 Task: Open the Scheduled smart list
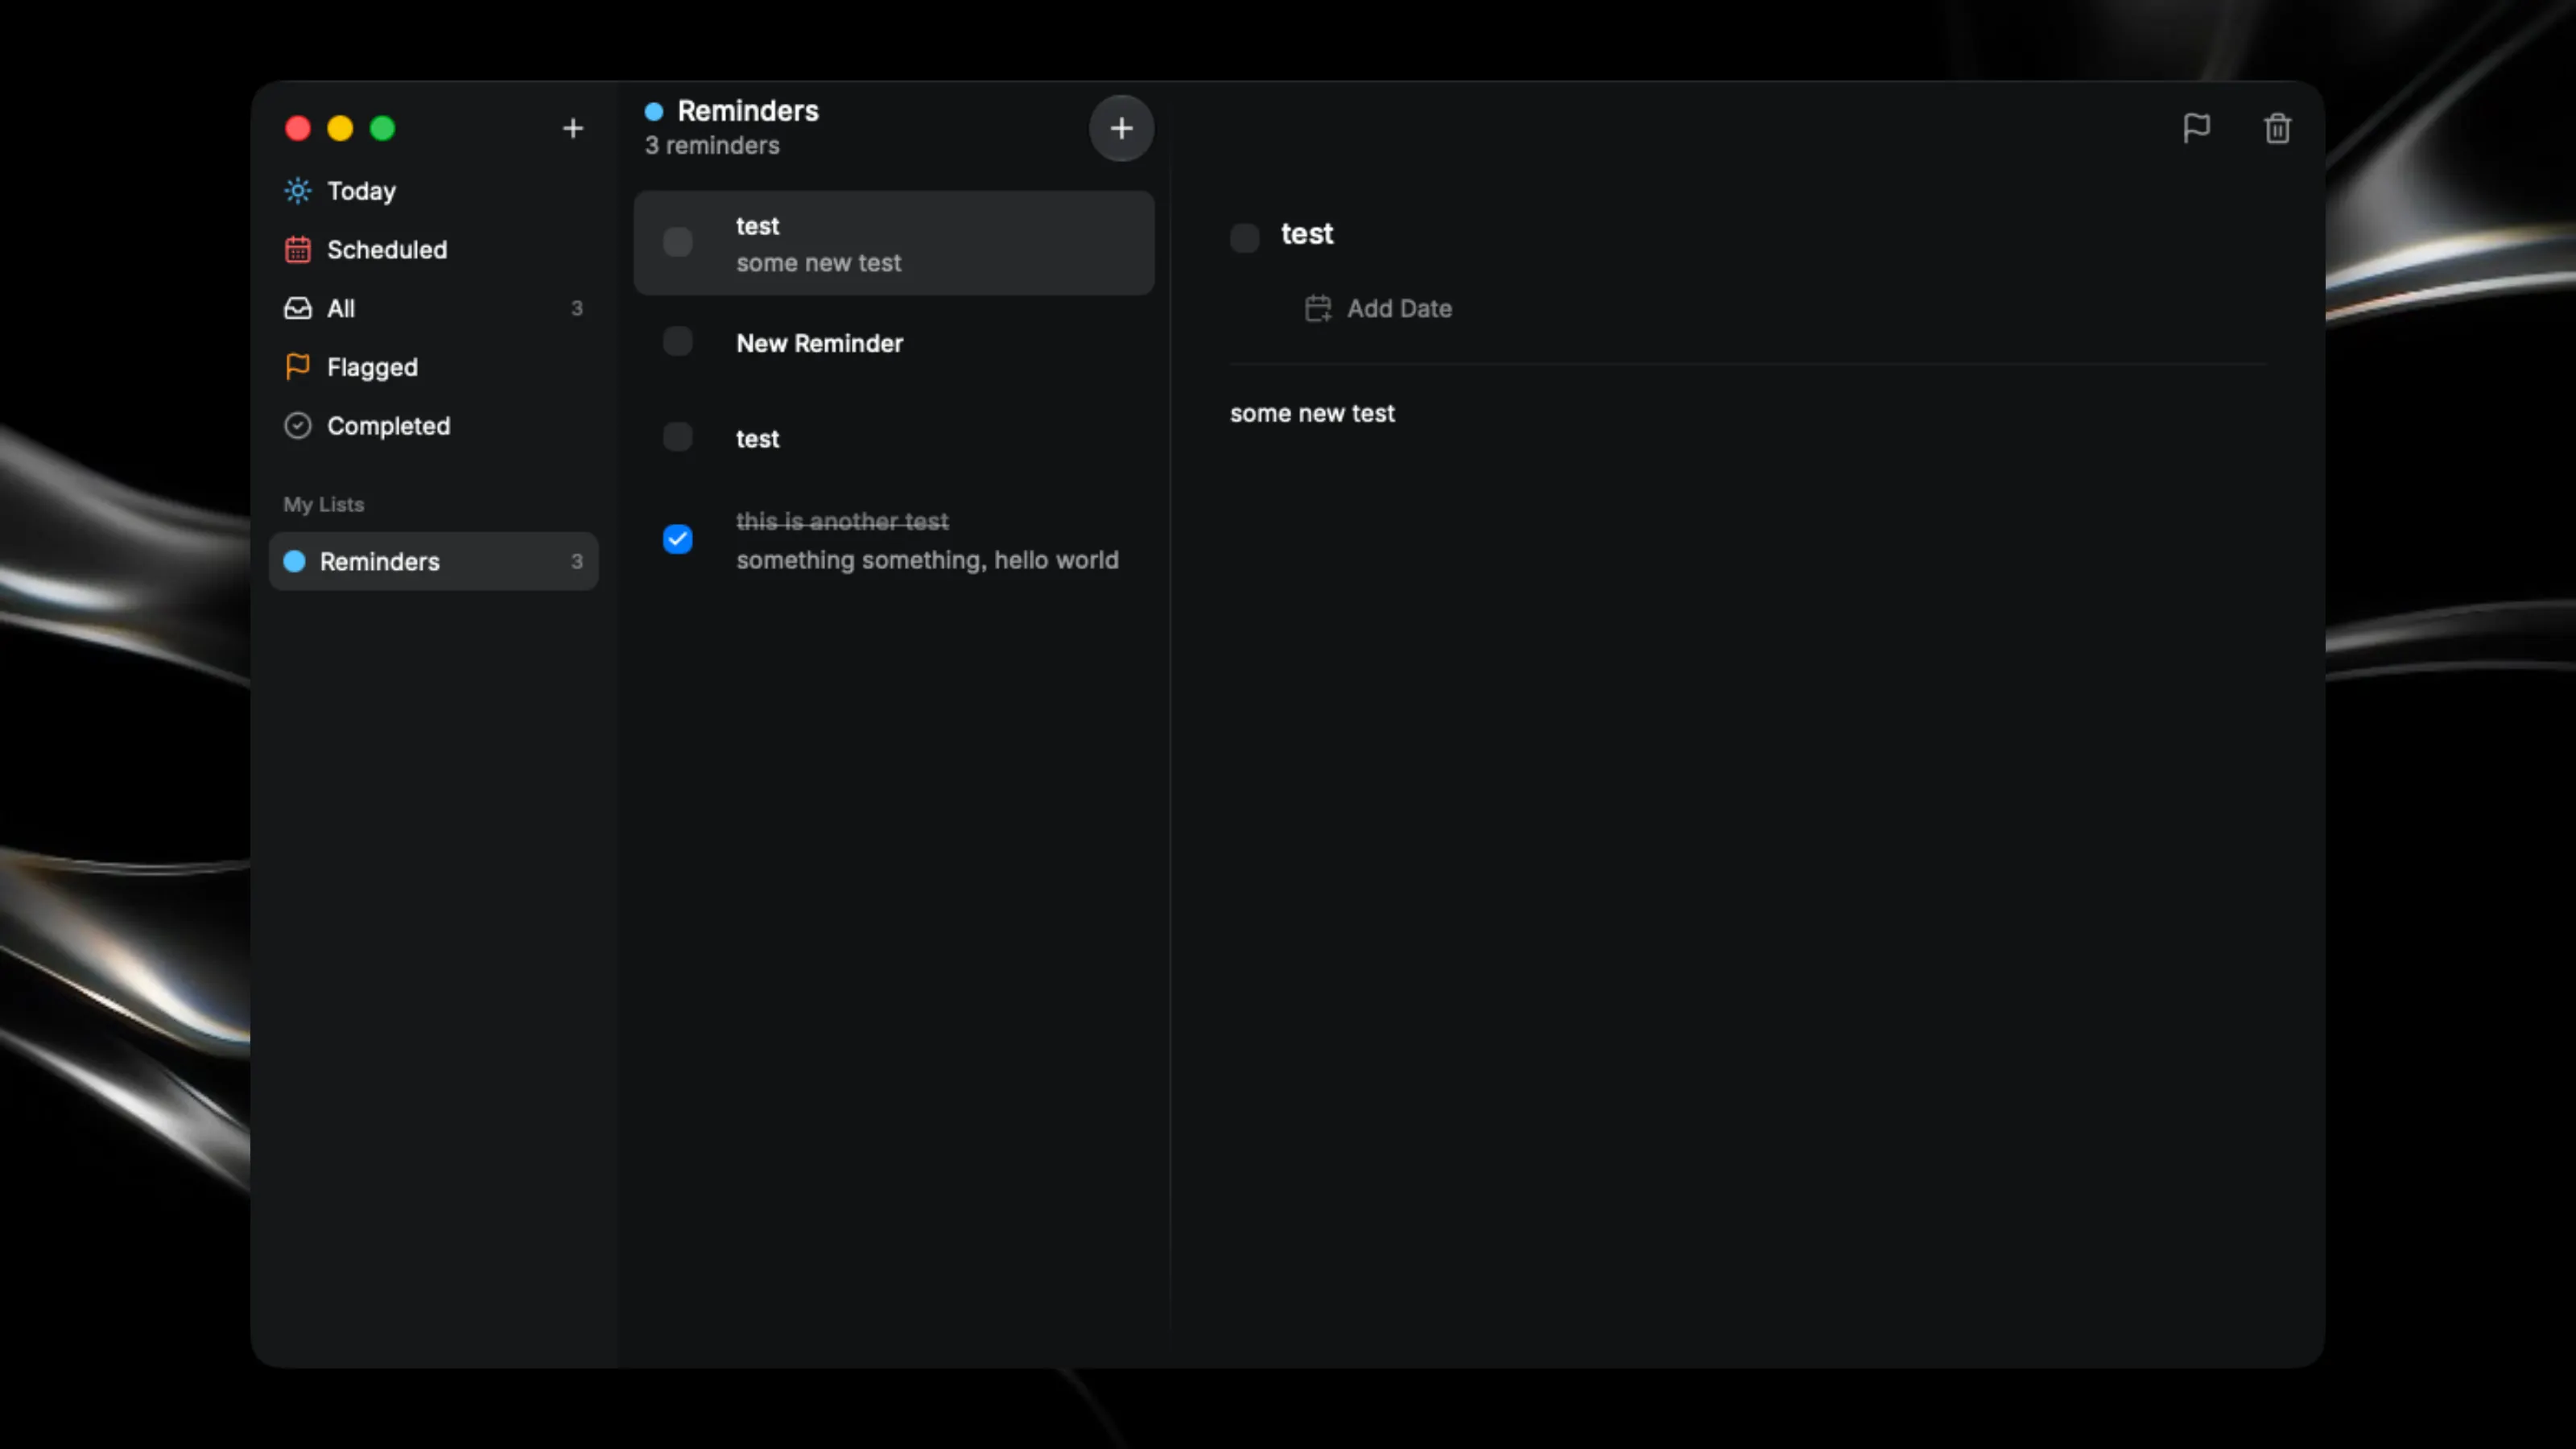(x=433, y=249)
